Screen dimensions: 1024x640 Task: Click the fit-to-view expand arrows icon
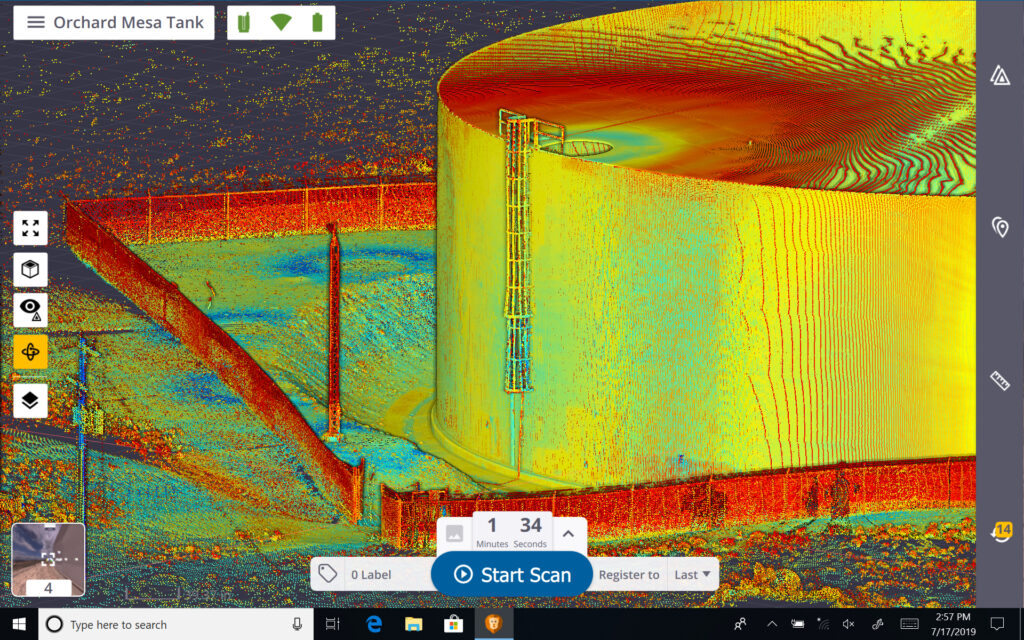point(30,228)
